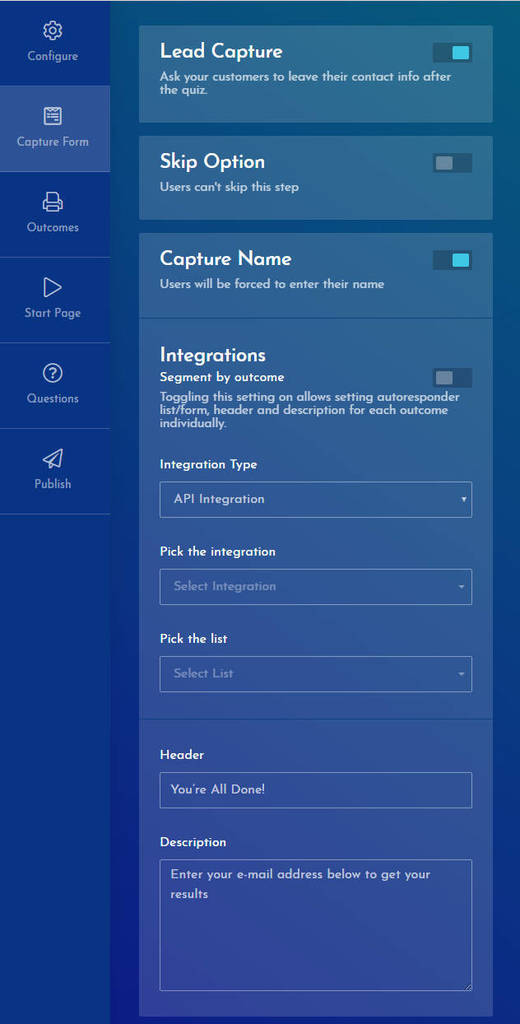Click the Start Page play icon
This screenshot has width=520, height=1024.
click(52, 287)
